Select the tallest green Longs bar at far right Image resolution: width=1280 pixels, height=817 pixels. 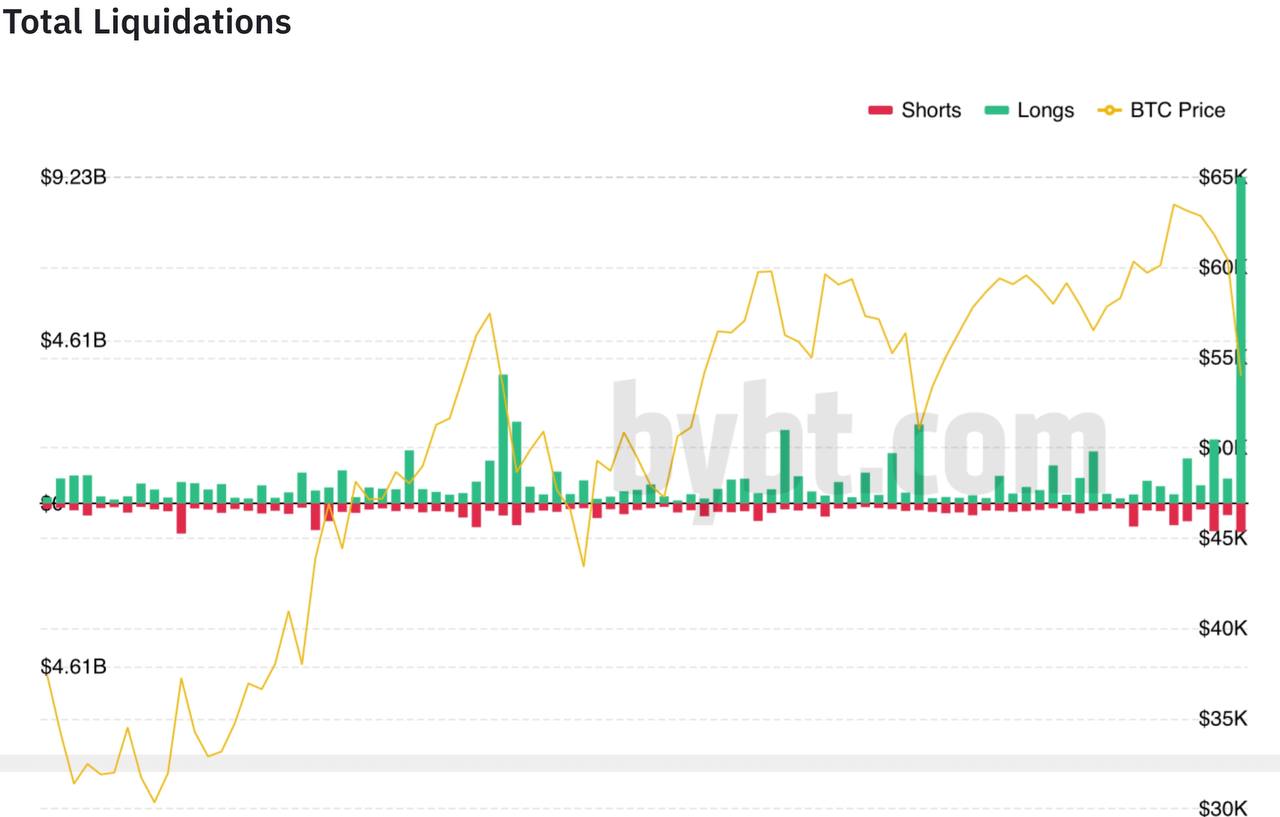tap(1241, 340)
